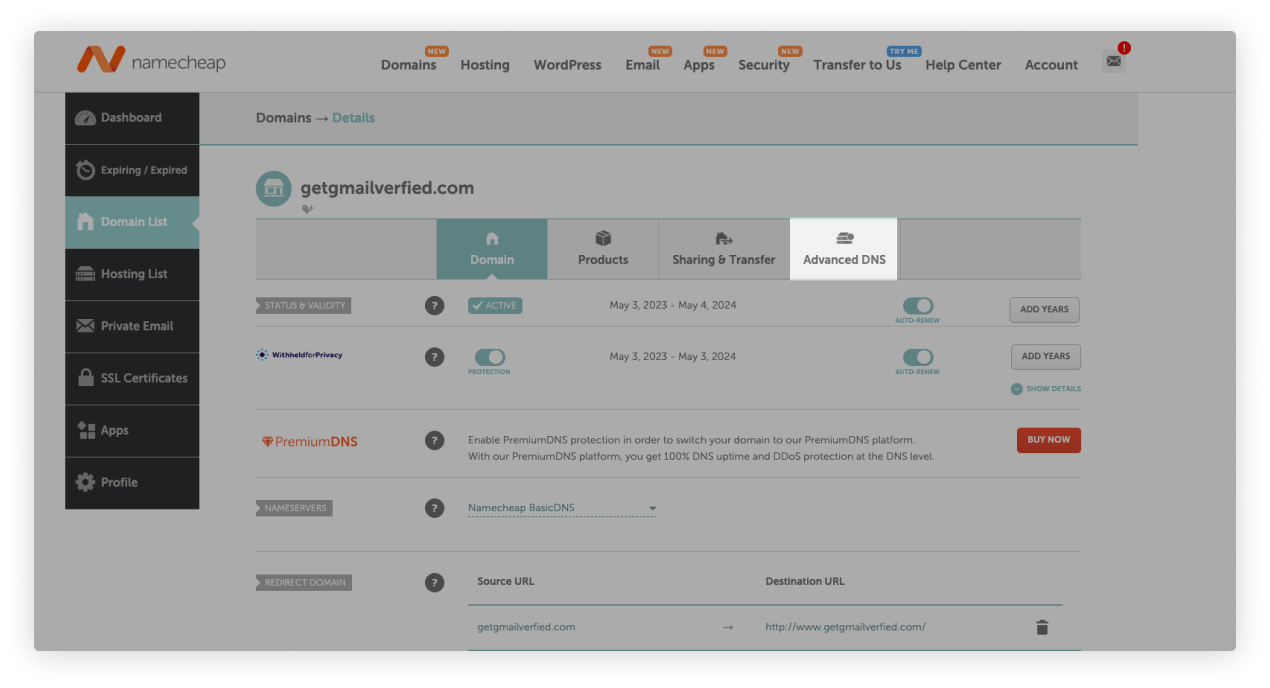Click the Dashboard gauge icon

point(86,118)
